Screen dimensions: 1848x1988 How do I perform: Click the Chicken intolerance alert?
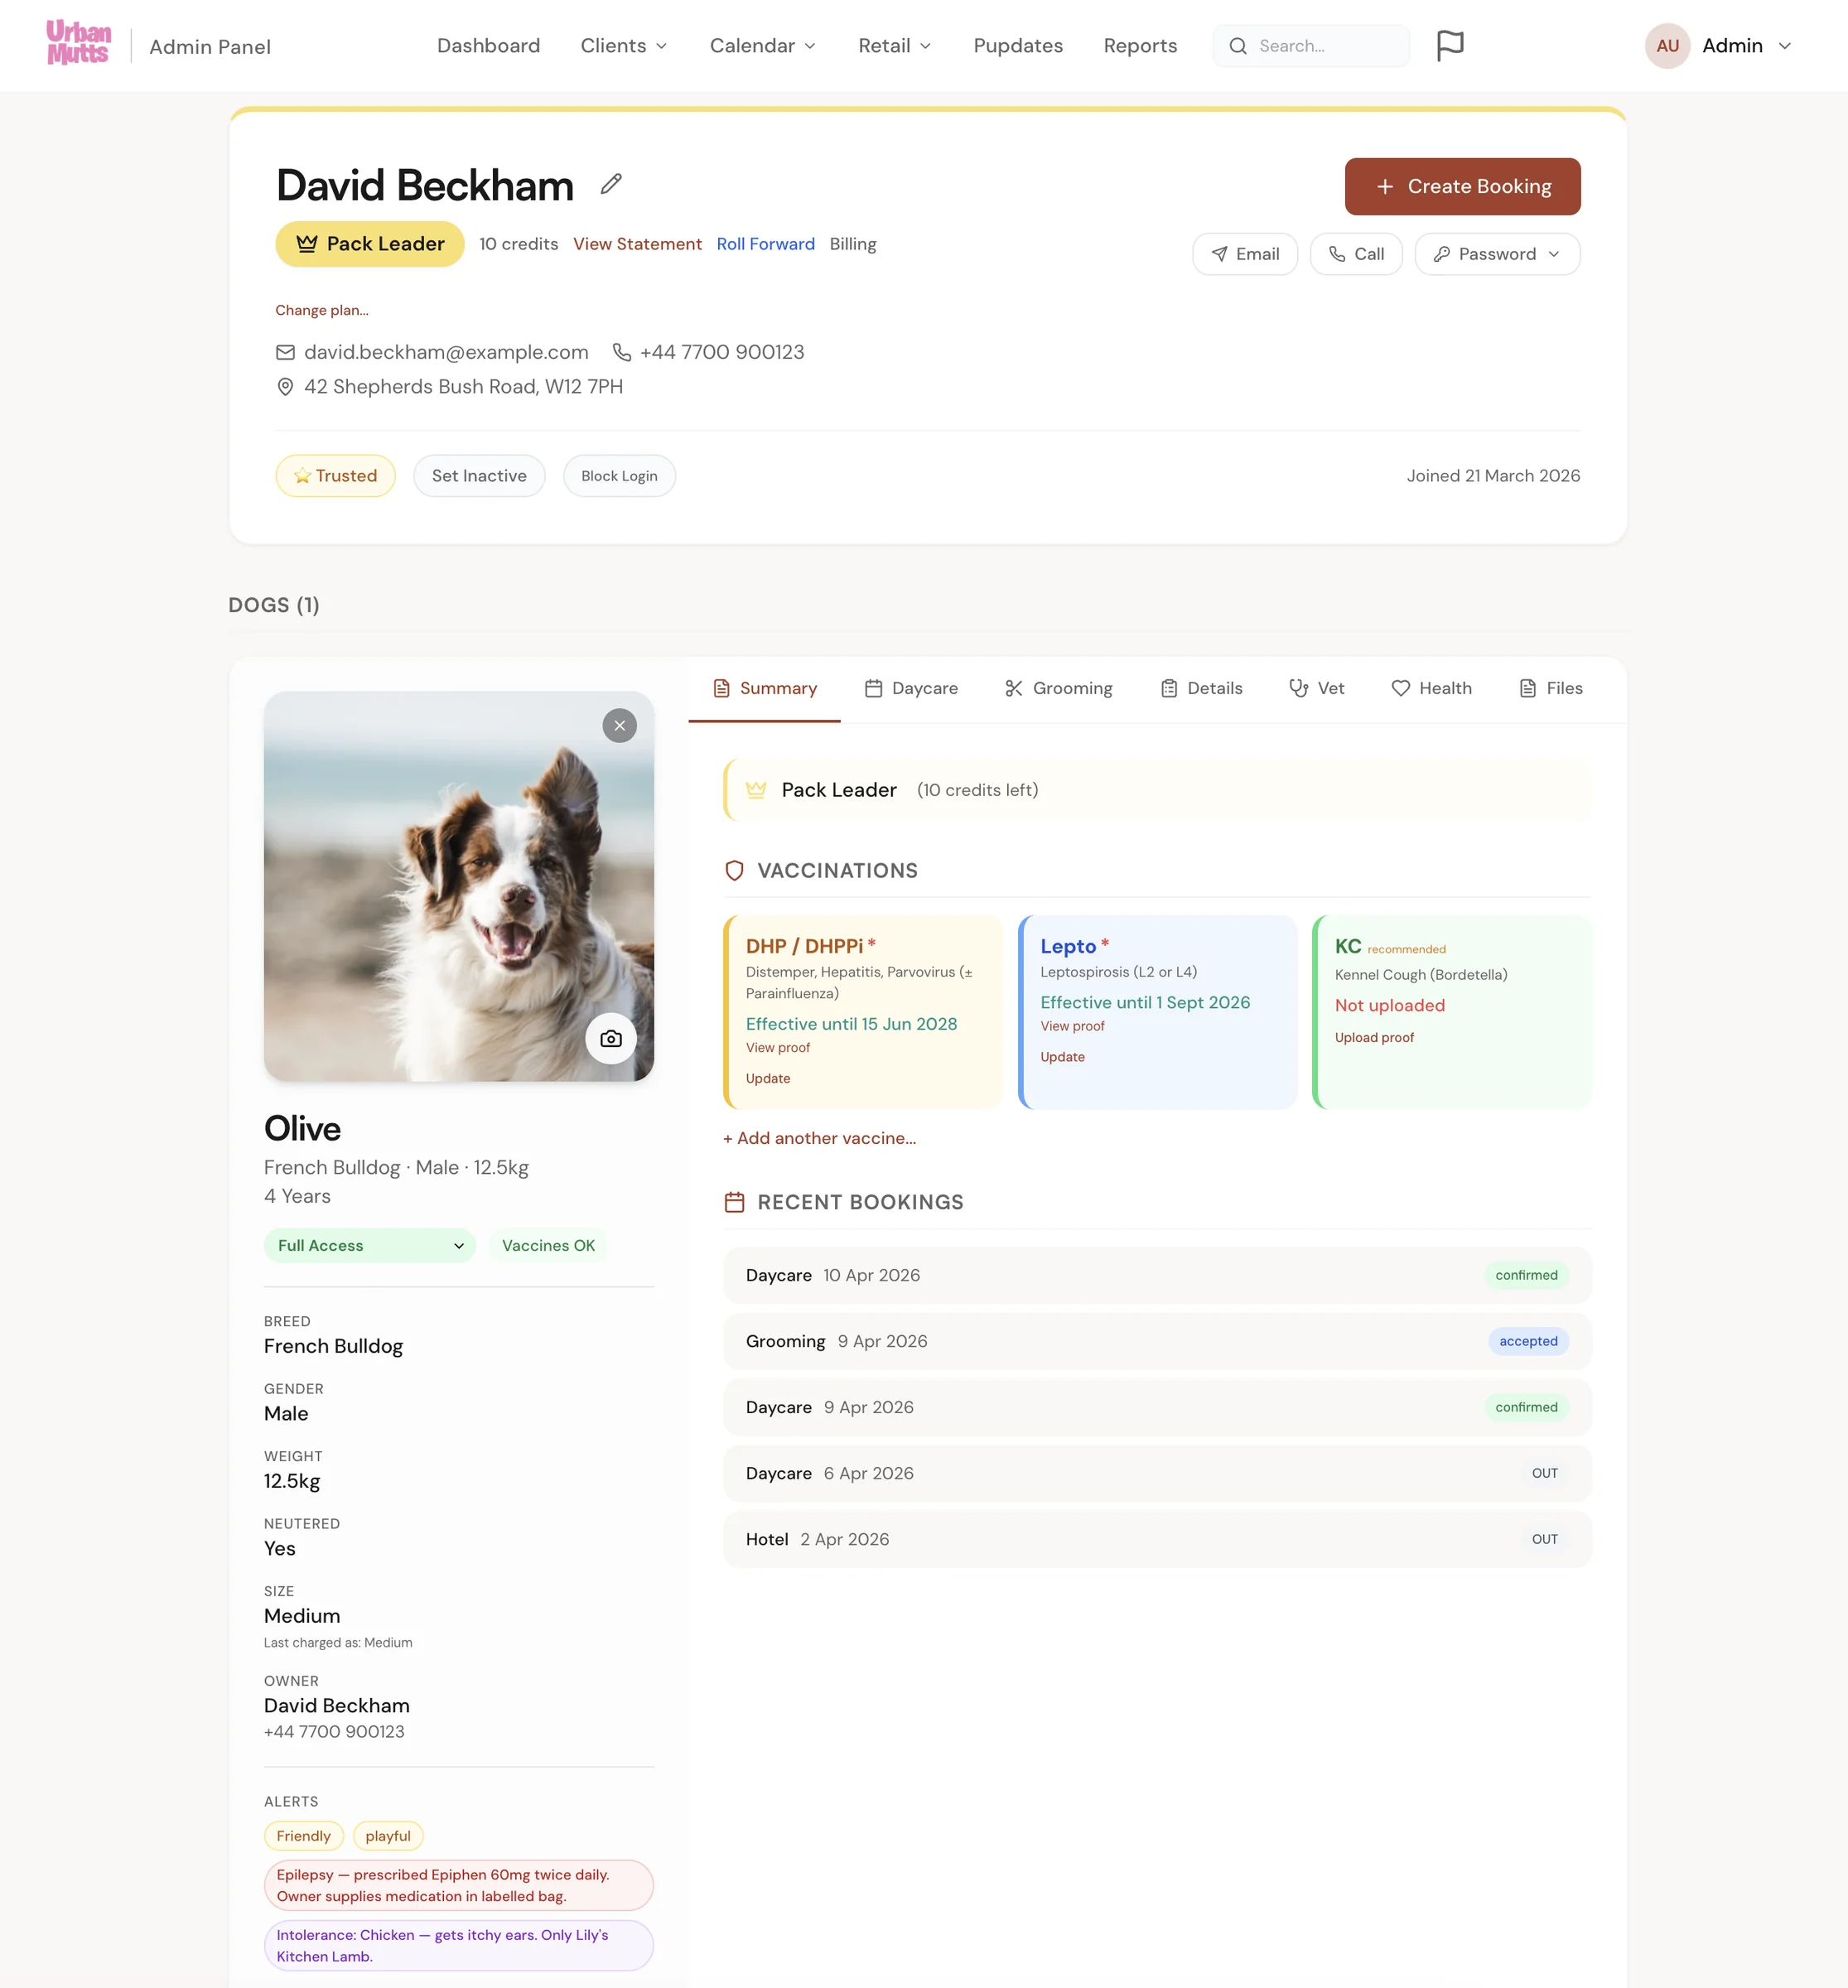click(459, 1945)
